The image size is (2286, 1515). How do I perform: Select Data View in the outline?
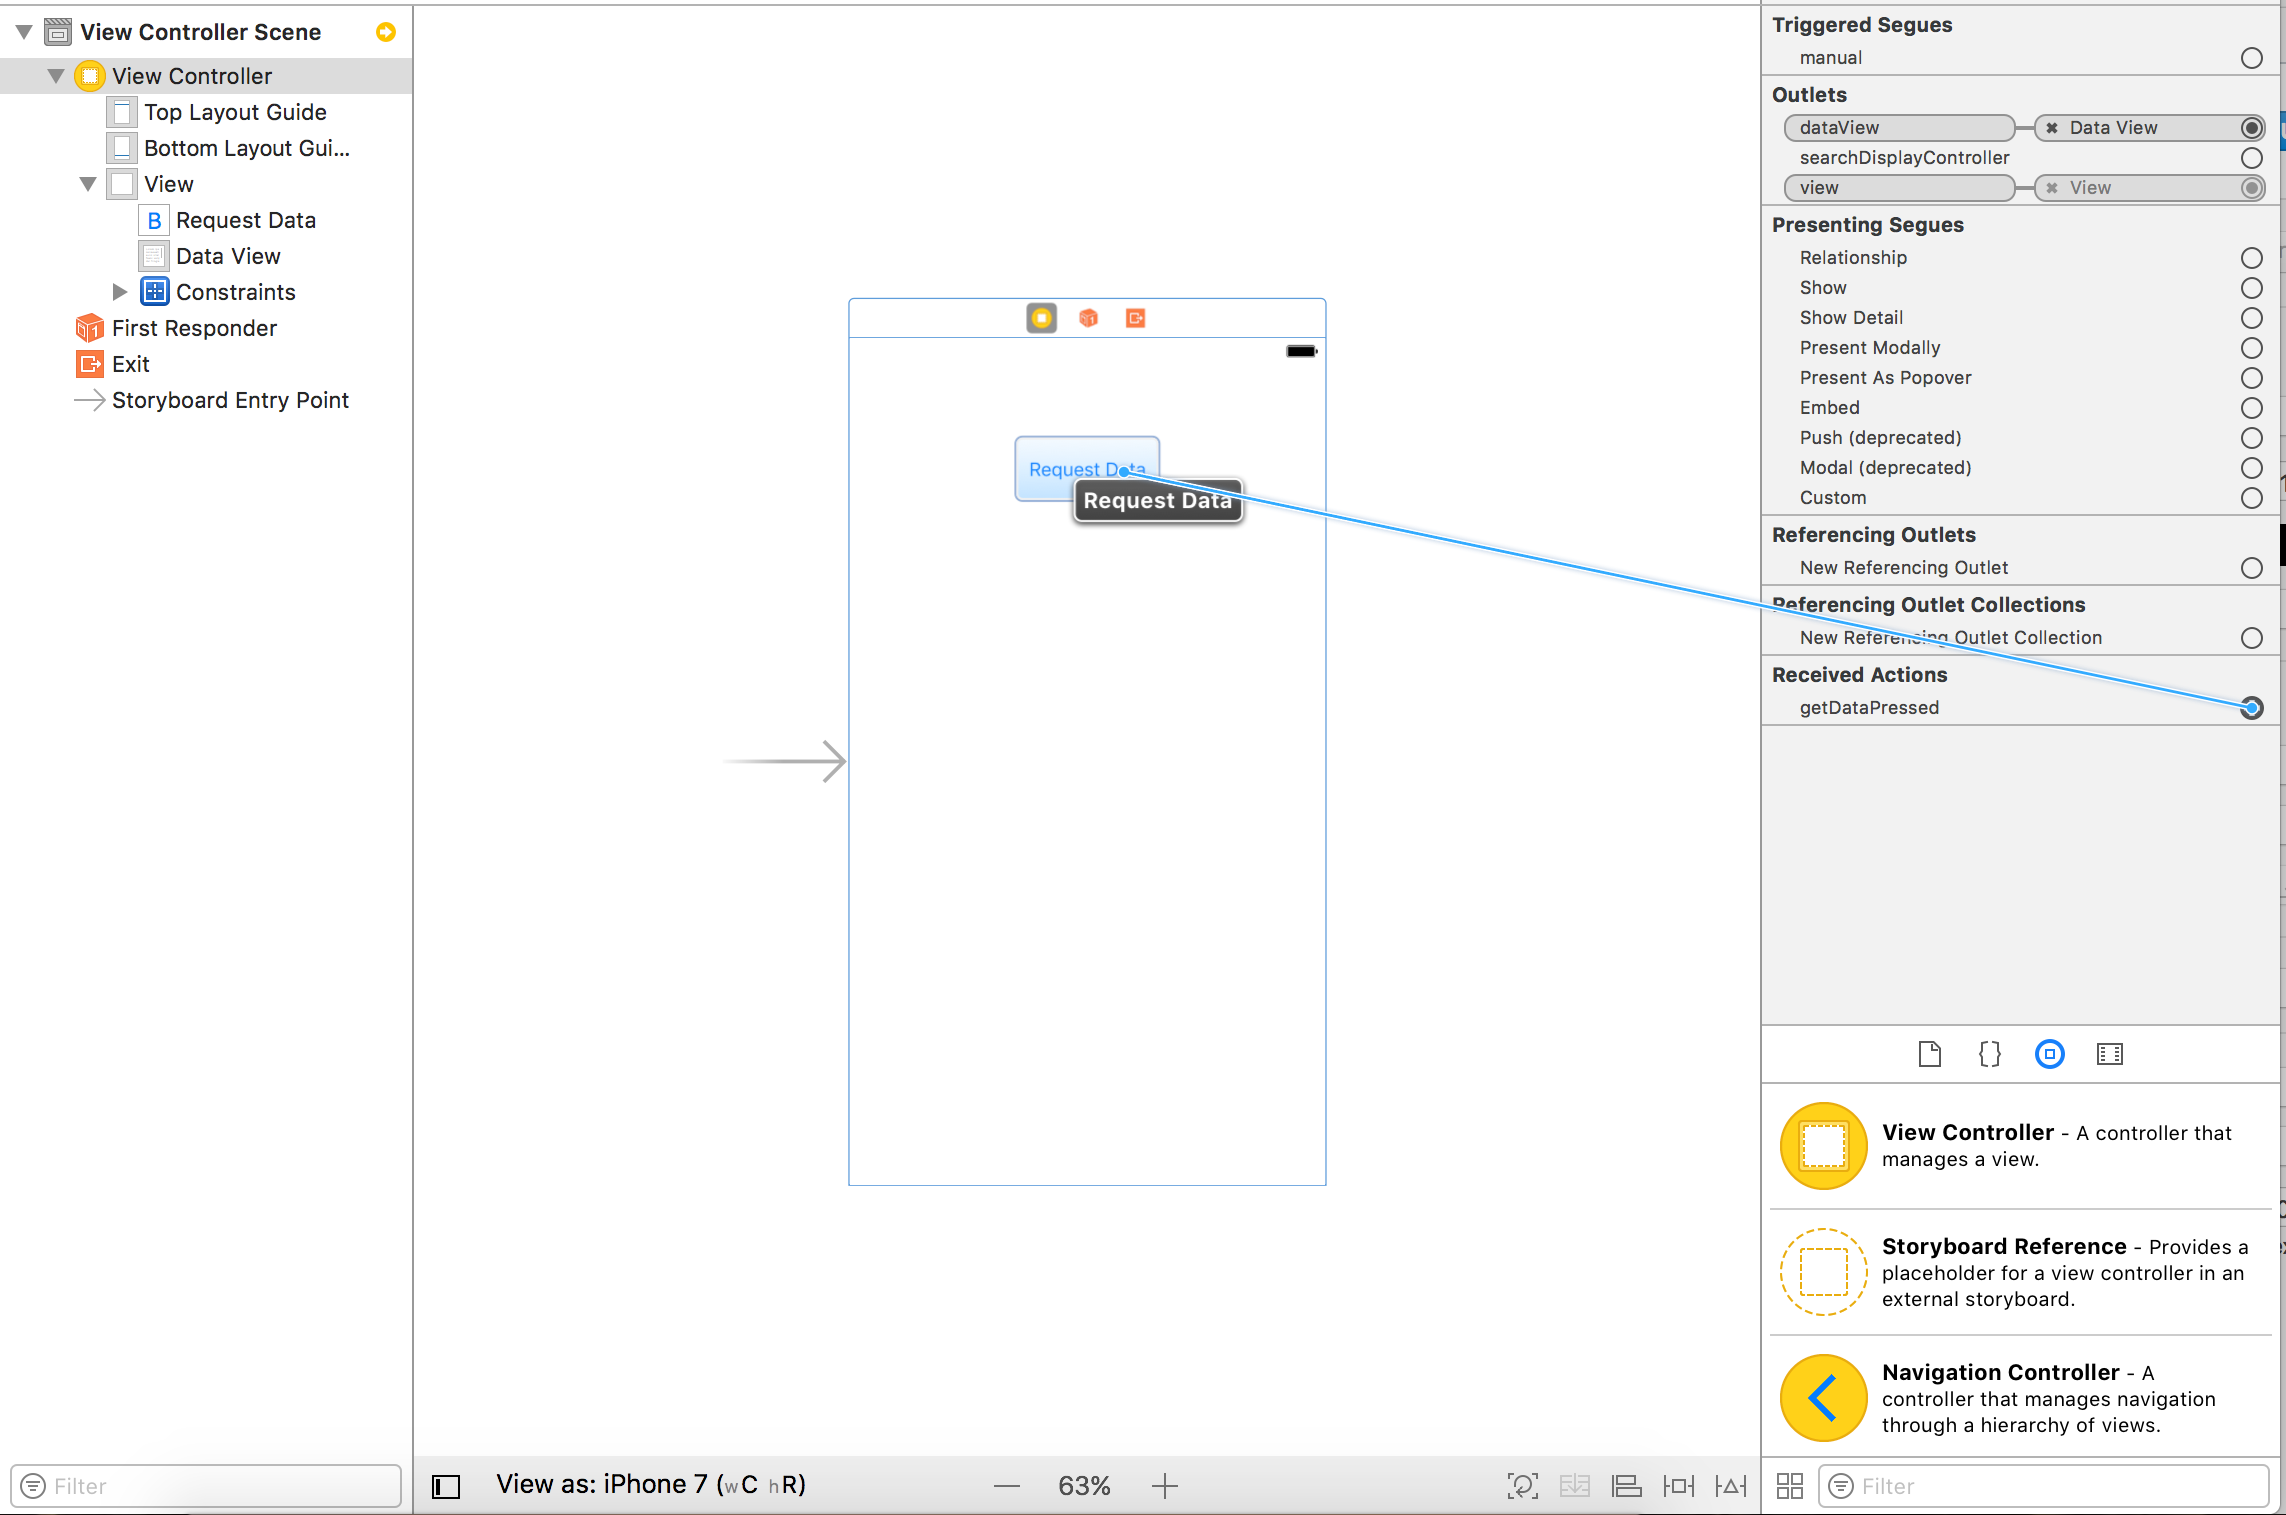point(228,256)
